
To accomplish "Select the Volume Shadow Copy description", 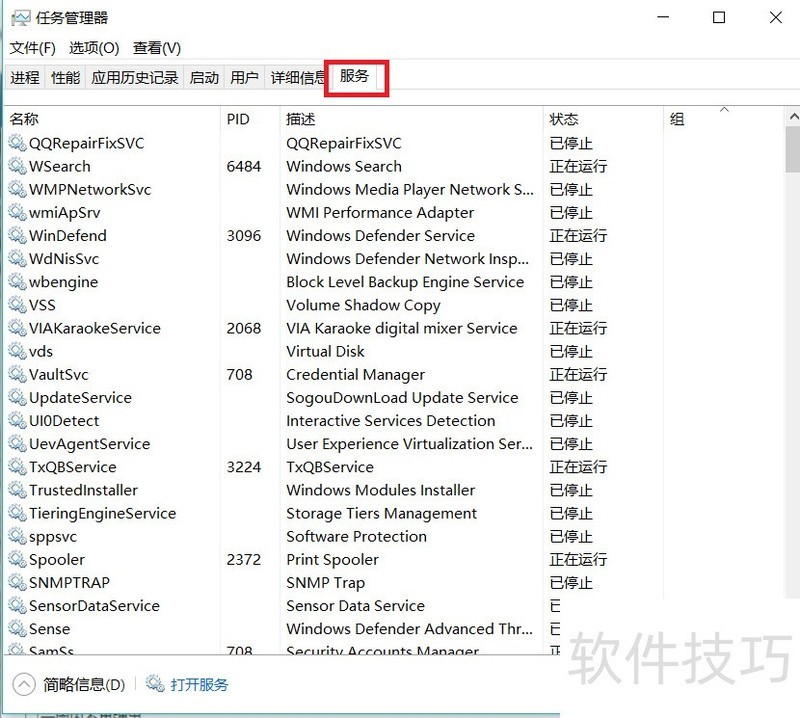I will click(x=363, y=305).
